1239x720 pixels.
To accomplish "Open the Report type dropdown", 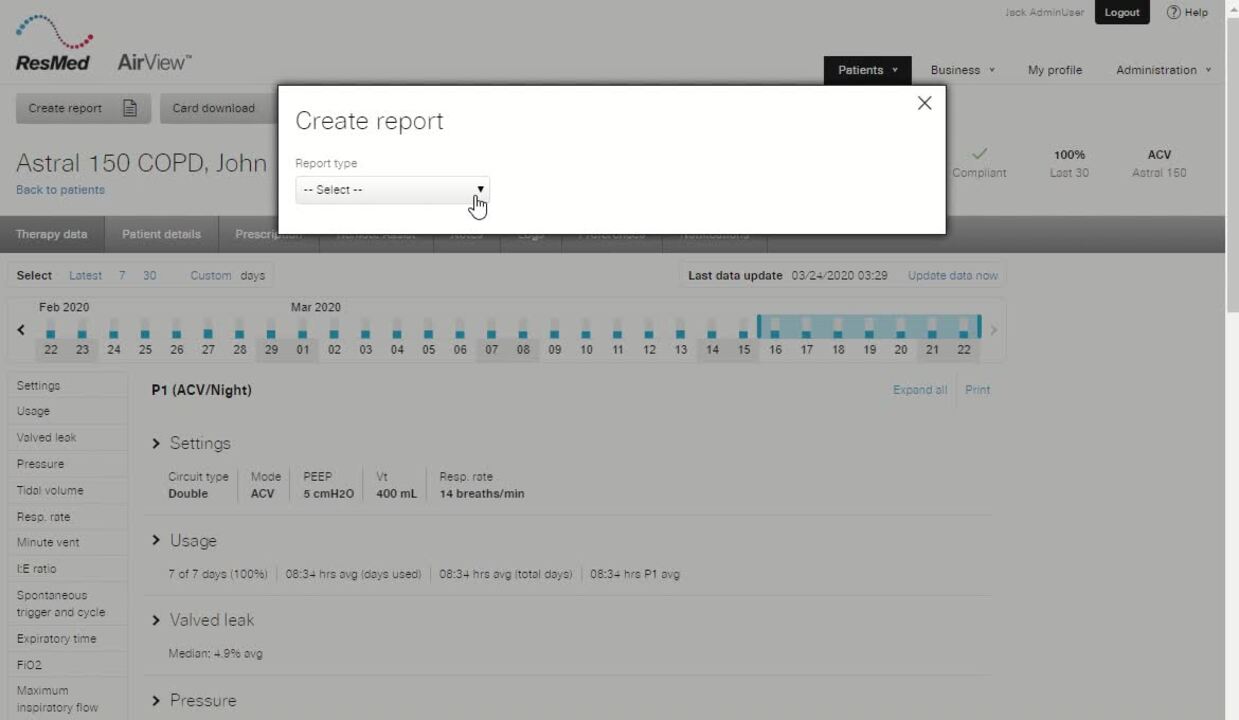I will coord(392,190).
